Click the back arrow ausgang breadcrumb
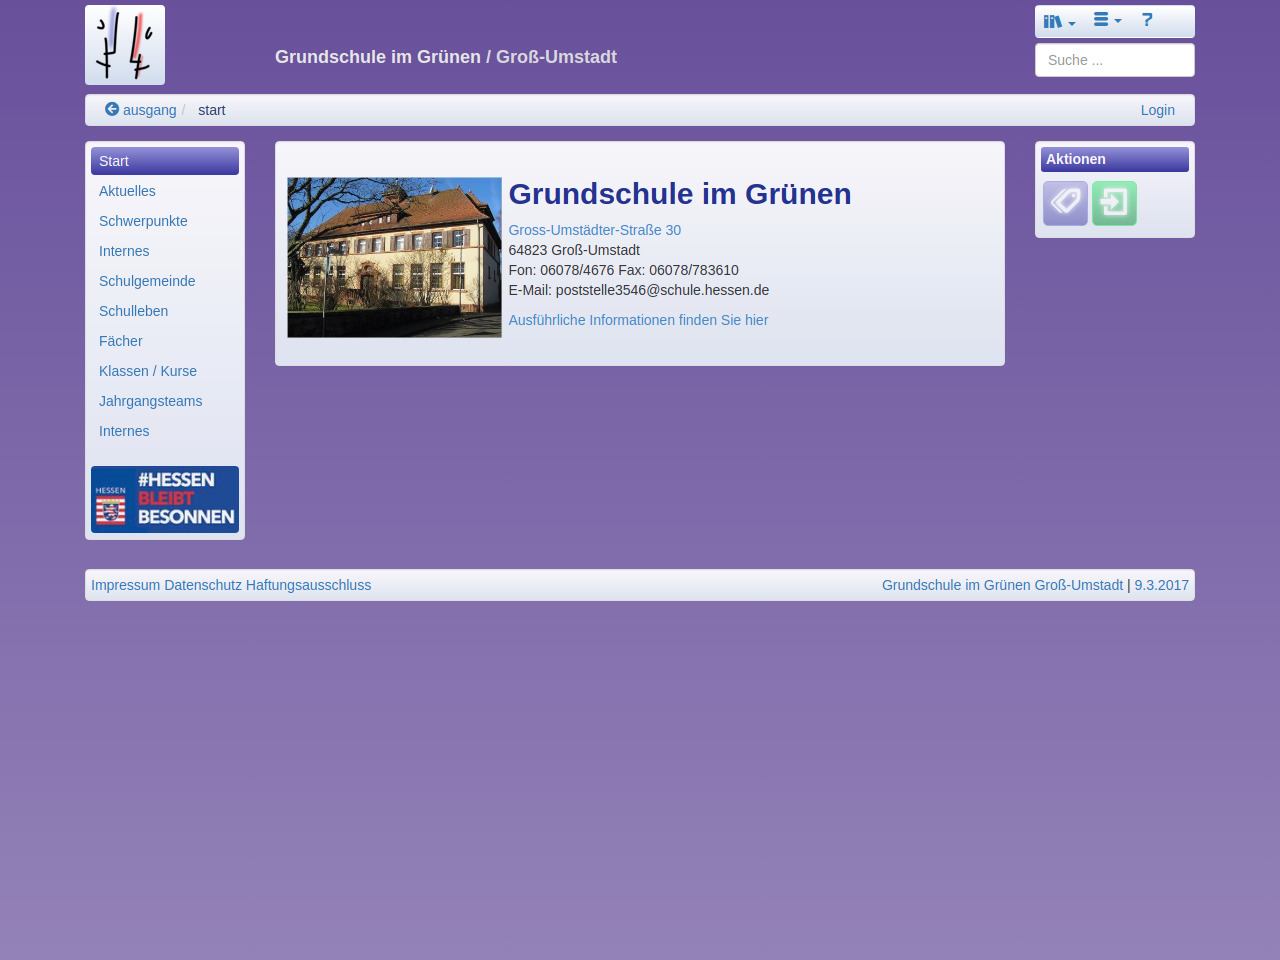1280x960 pixels. [141, 110]
